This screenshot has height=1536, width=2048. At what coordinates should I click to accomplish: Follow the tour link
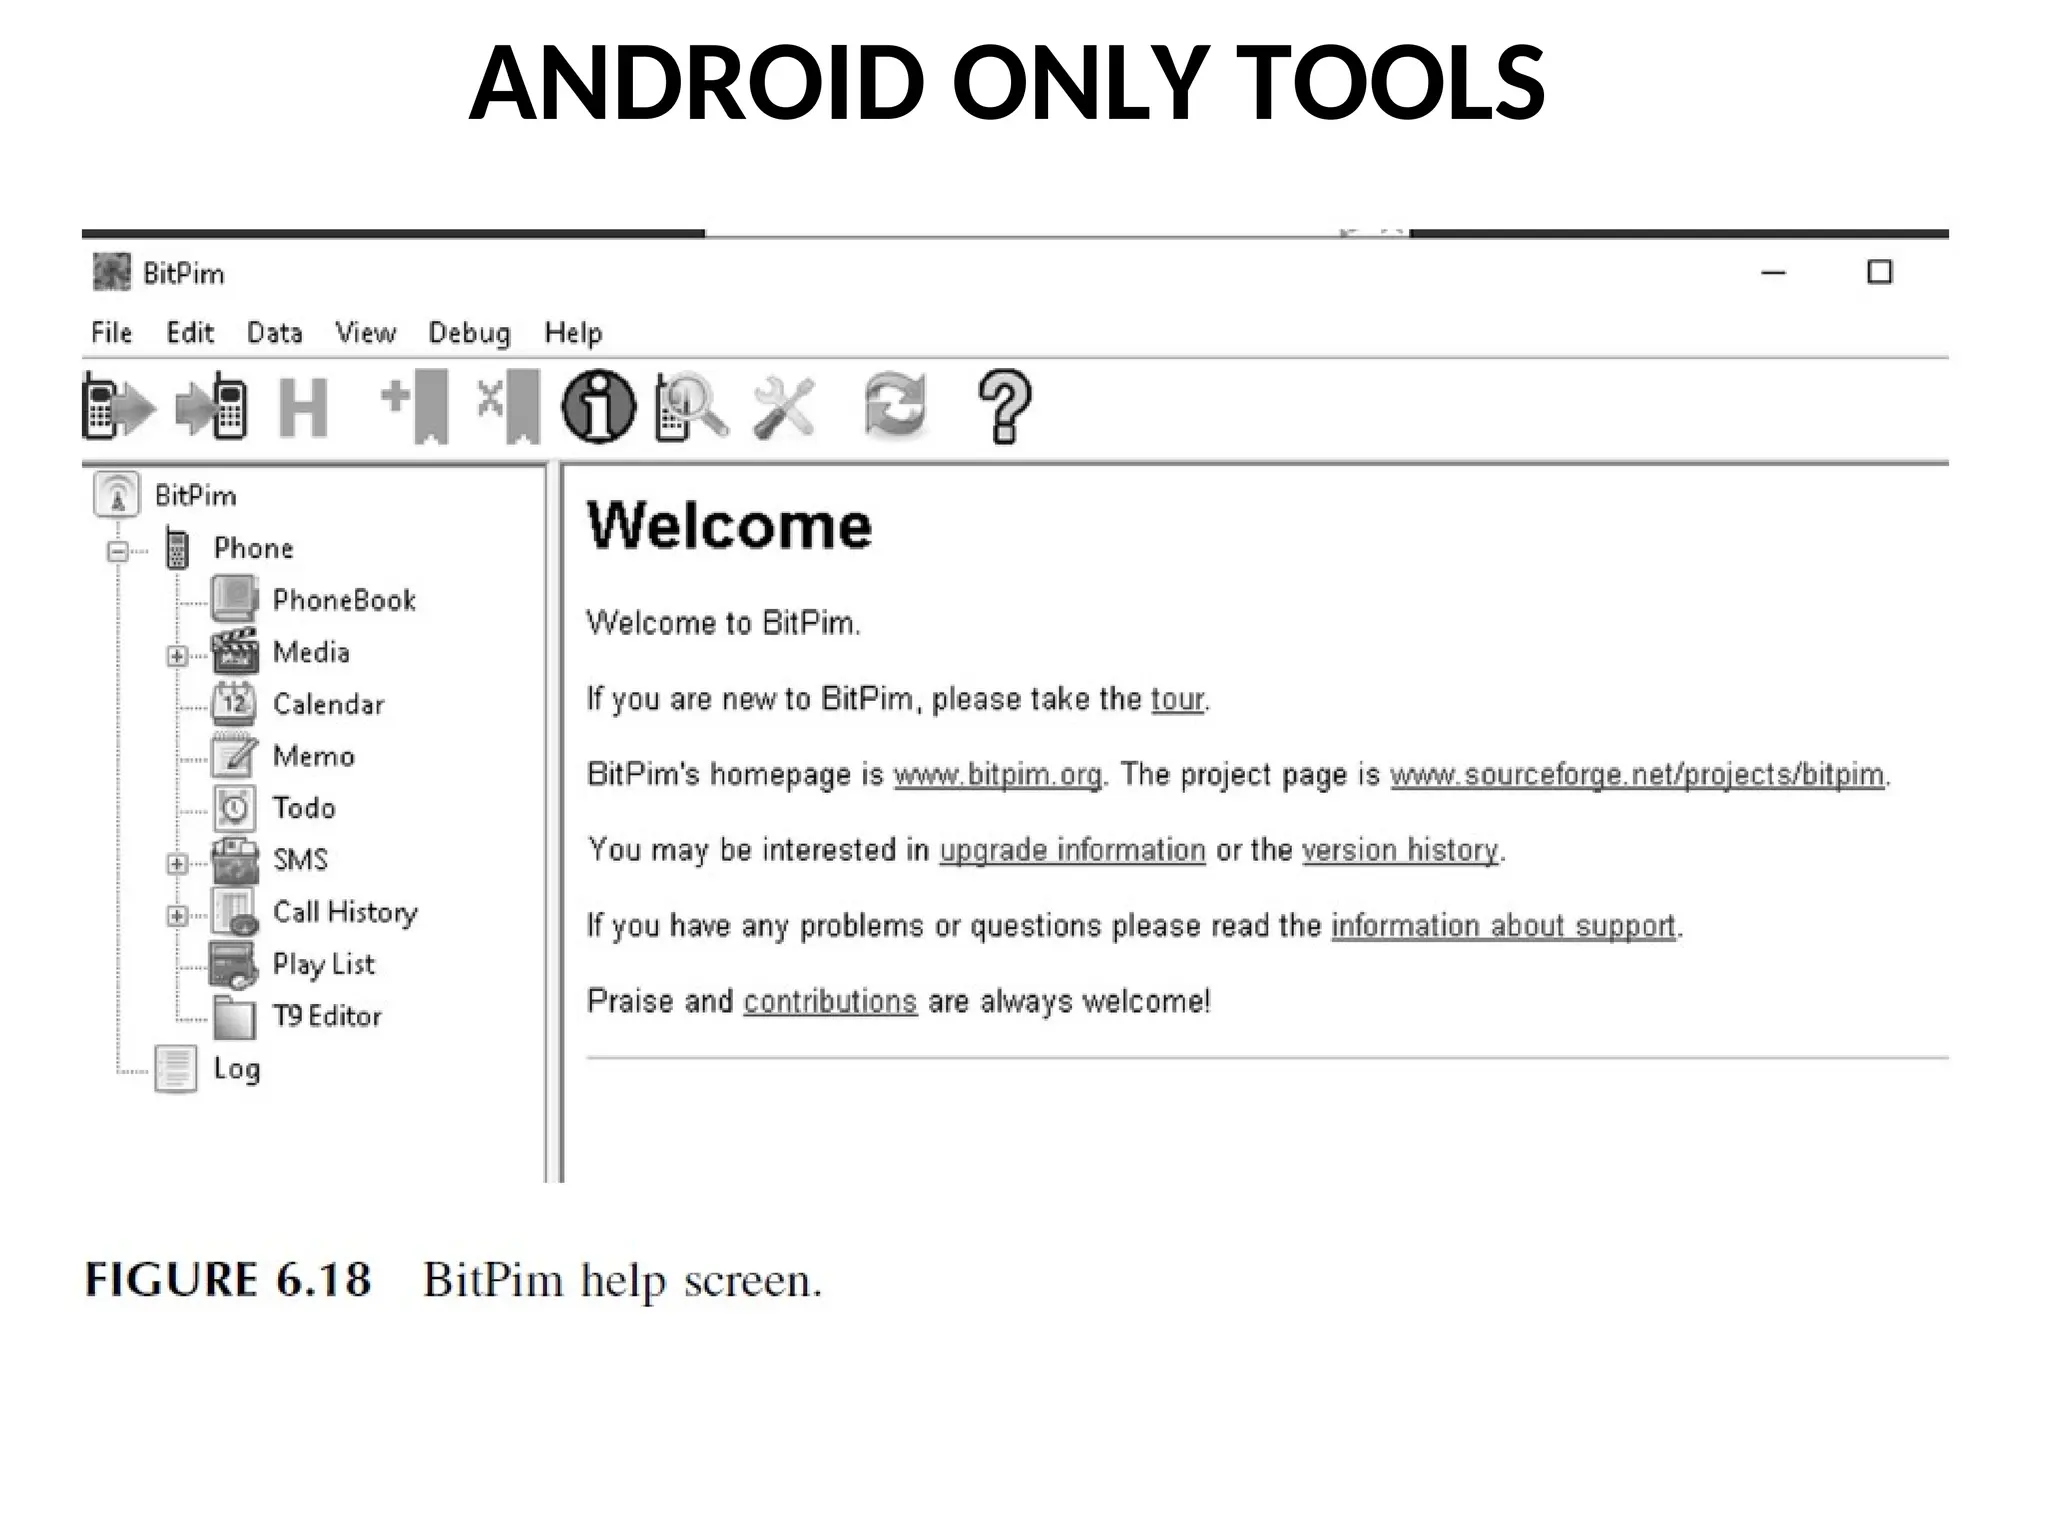click(1177, 699)
